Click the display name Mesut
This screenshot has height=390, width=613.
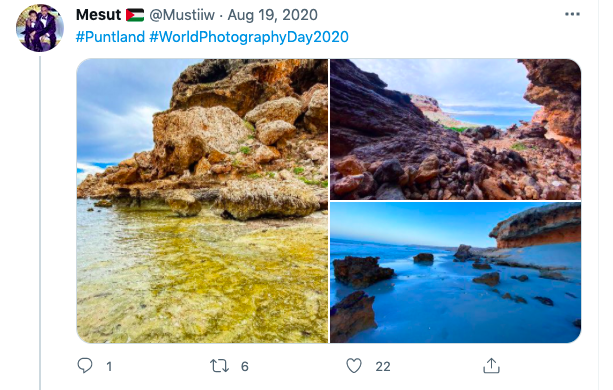tap(99, 15)
